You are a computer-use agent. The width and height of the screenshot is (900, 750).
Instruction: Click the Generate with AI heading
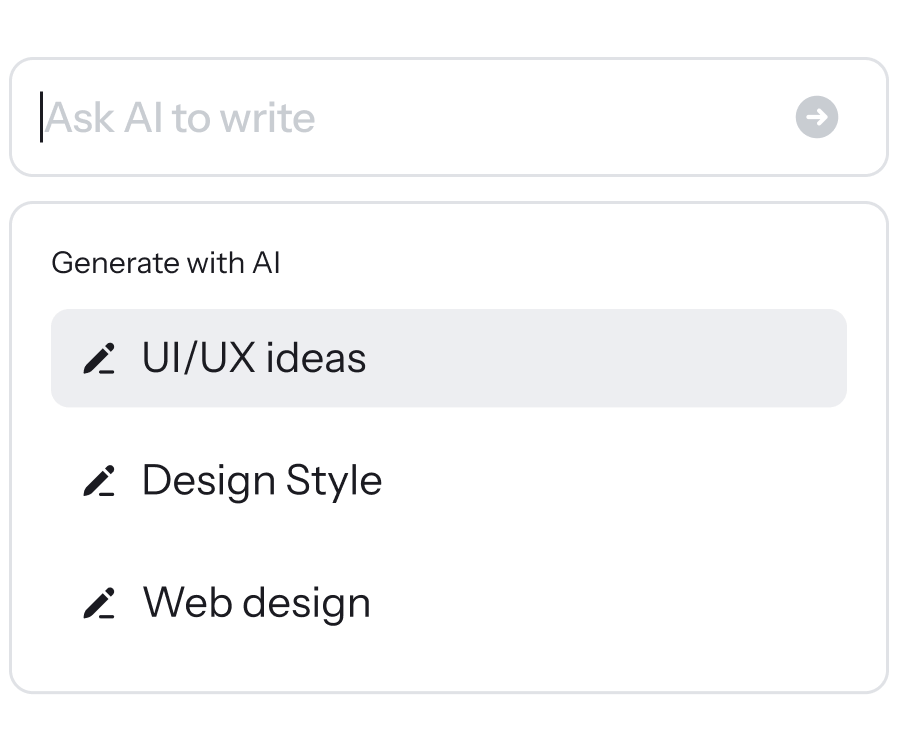[165, 263]
